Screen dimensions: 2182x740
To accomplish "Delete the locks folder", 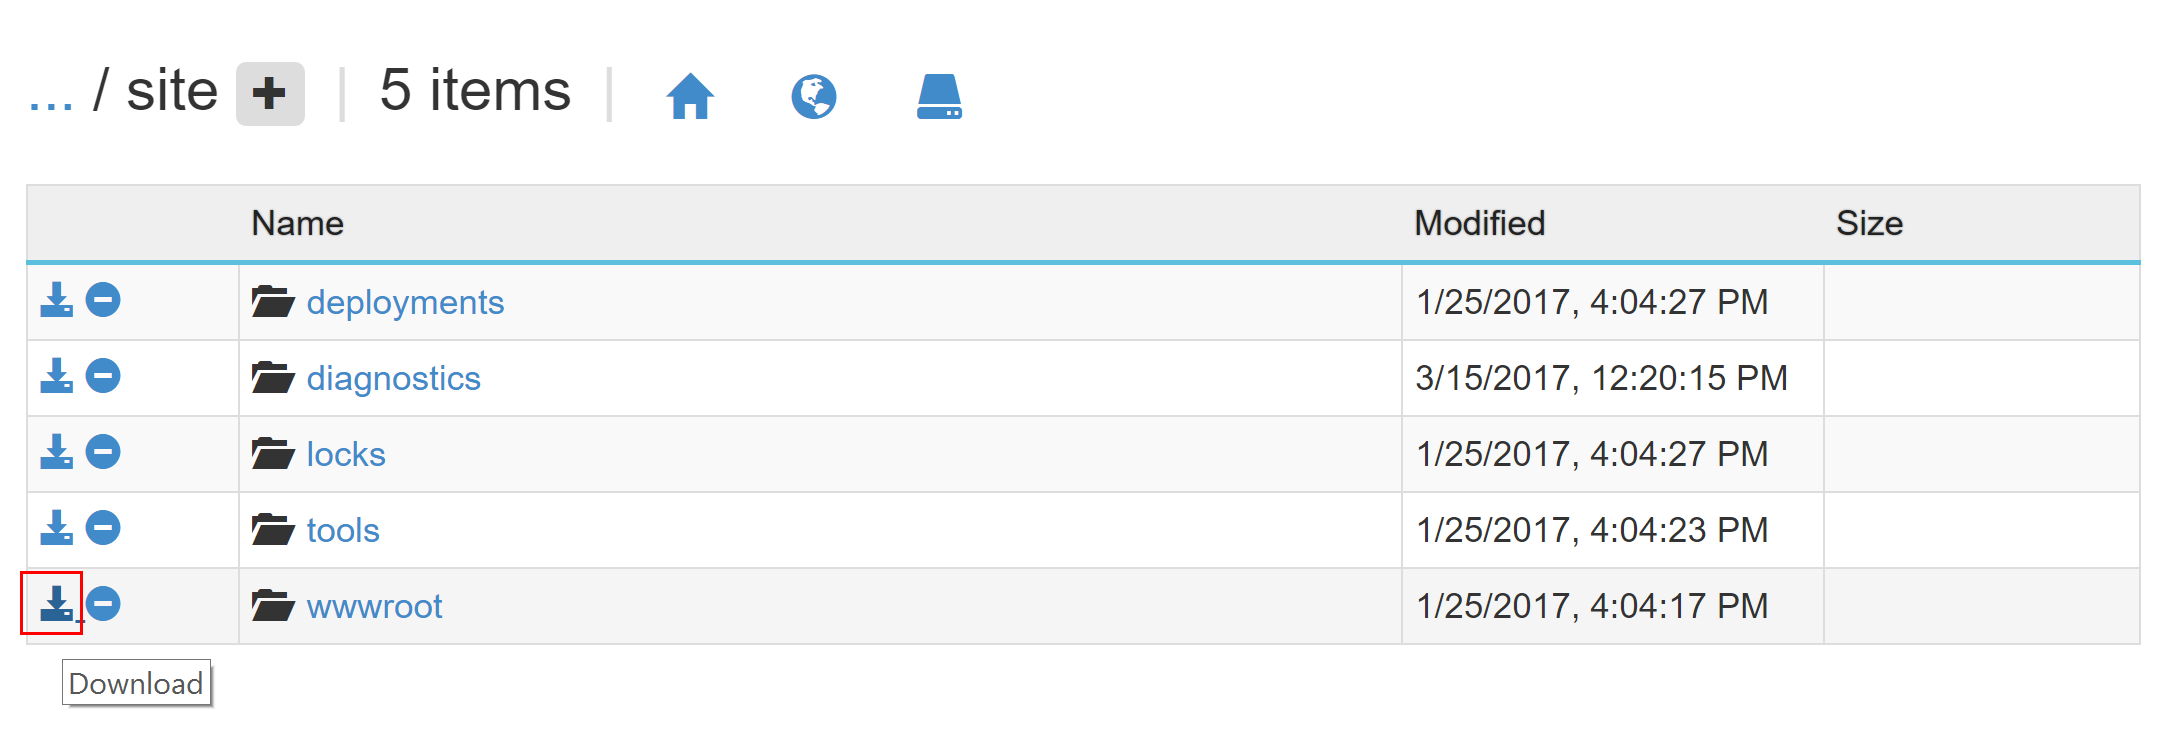I will tap(103, 452).
